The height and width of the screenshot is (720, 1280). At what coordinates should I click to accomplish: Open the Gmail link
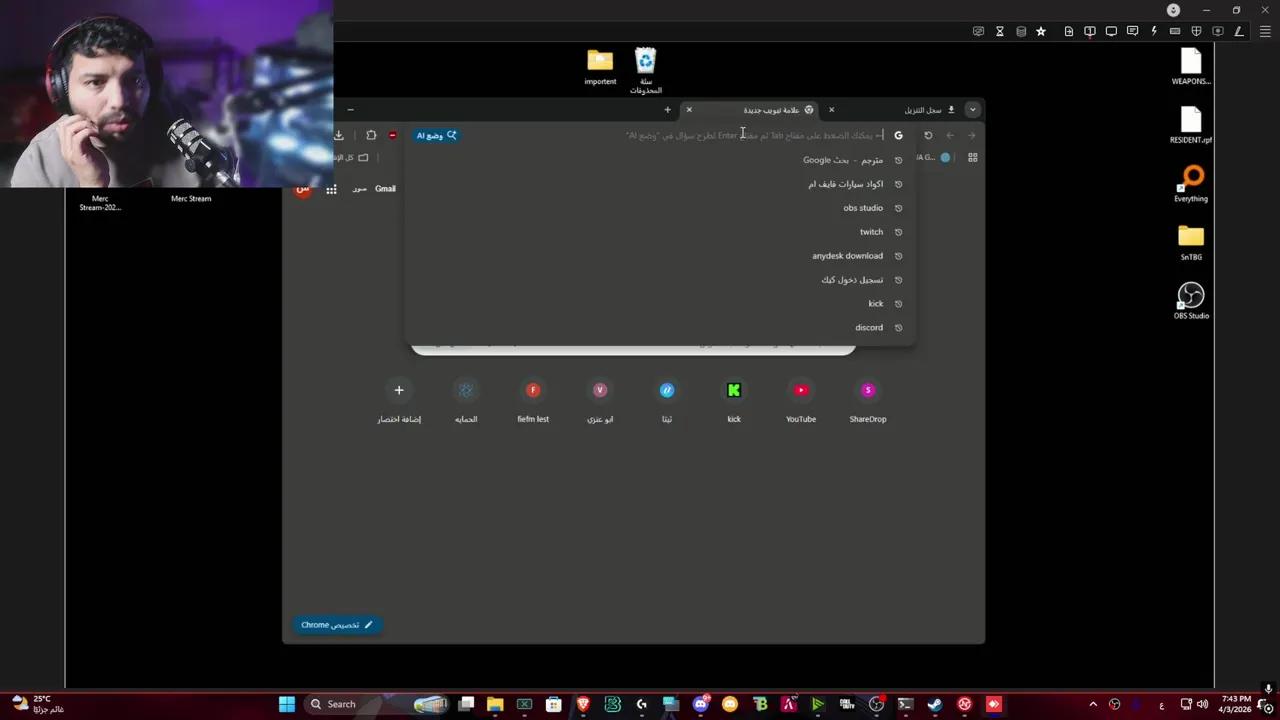pyautogui.click(x=385, y=189)
